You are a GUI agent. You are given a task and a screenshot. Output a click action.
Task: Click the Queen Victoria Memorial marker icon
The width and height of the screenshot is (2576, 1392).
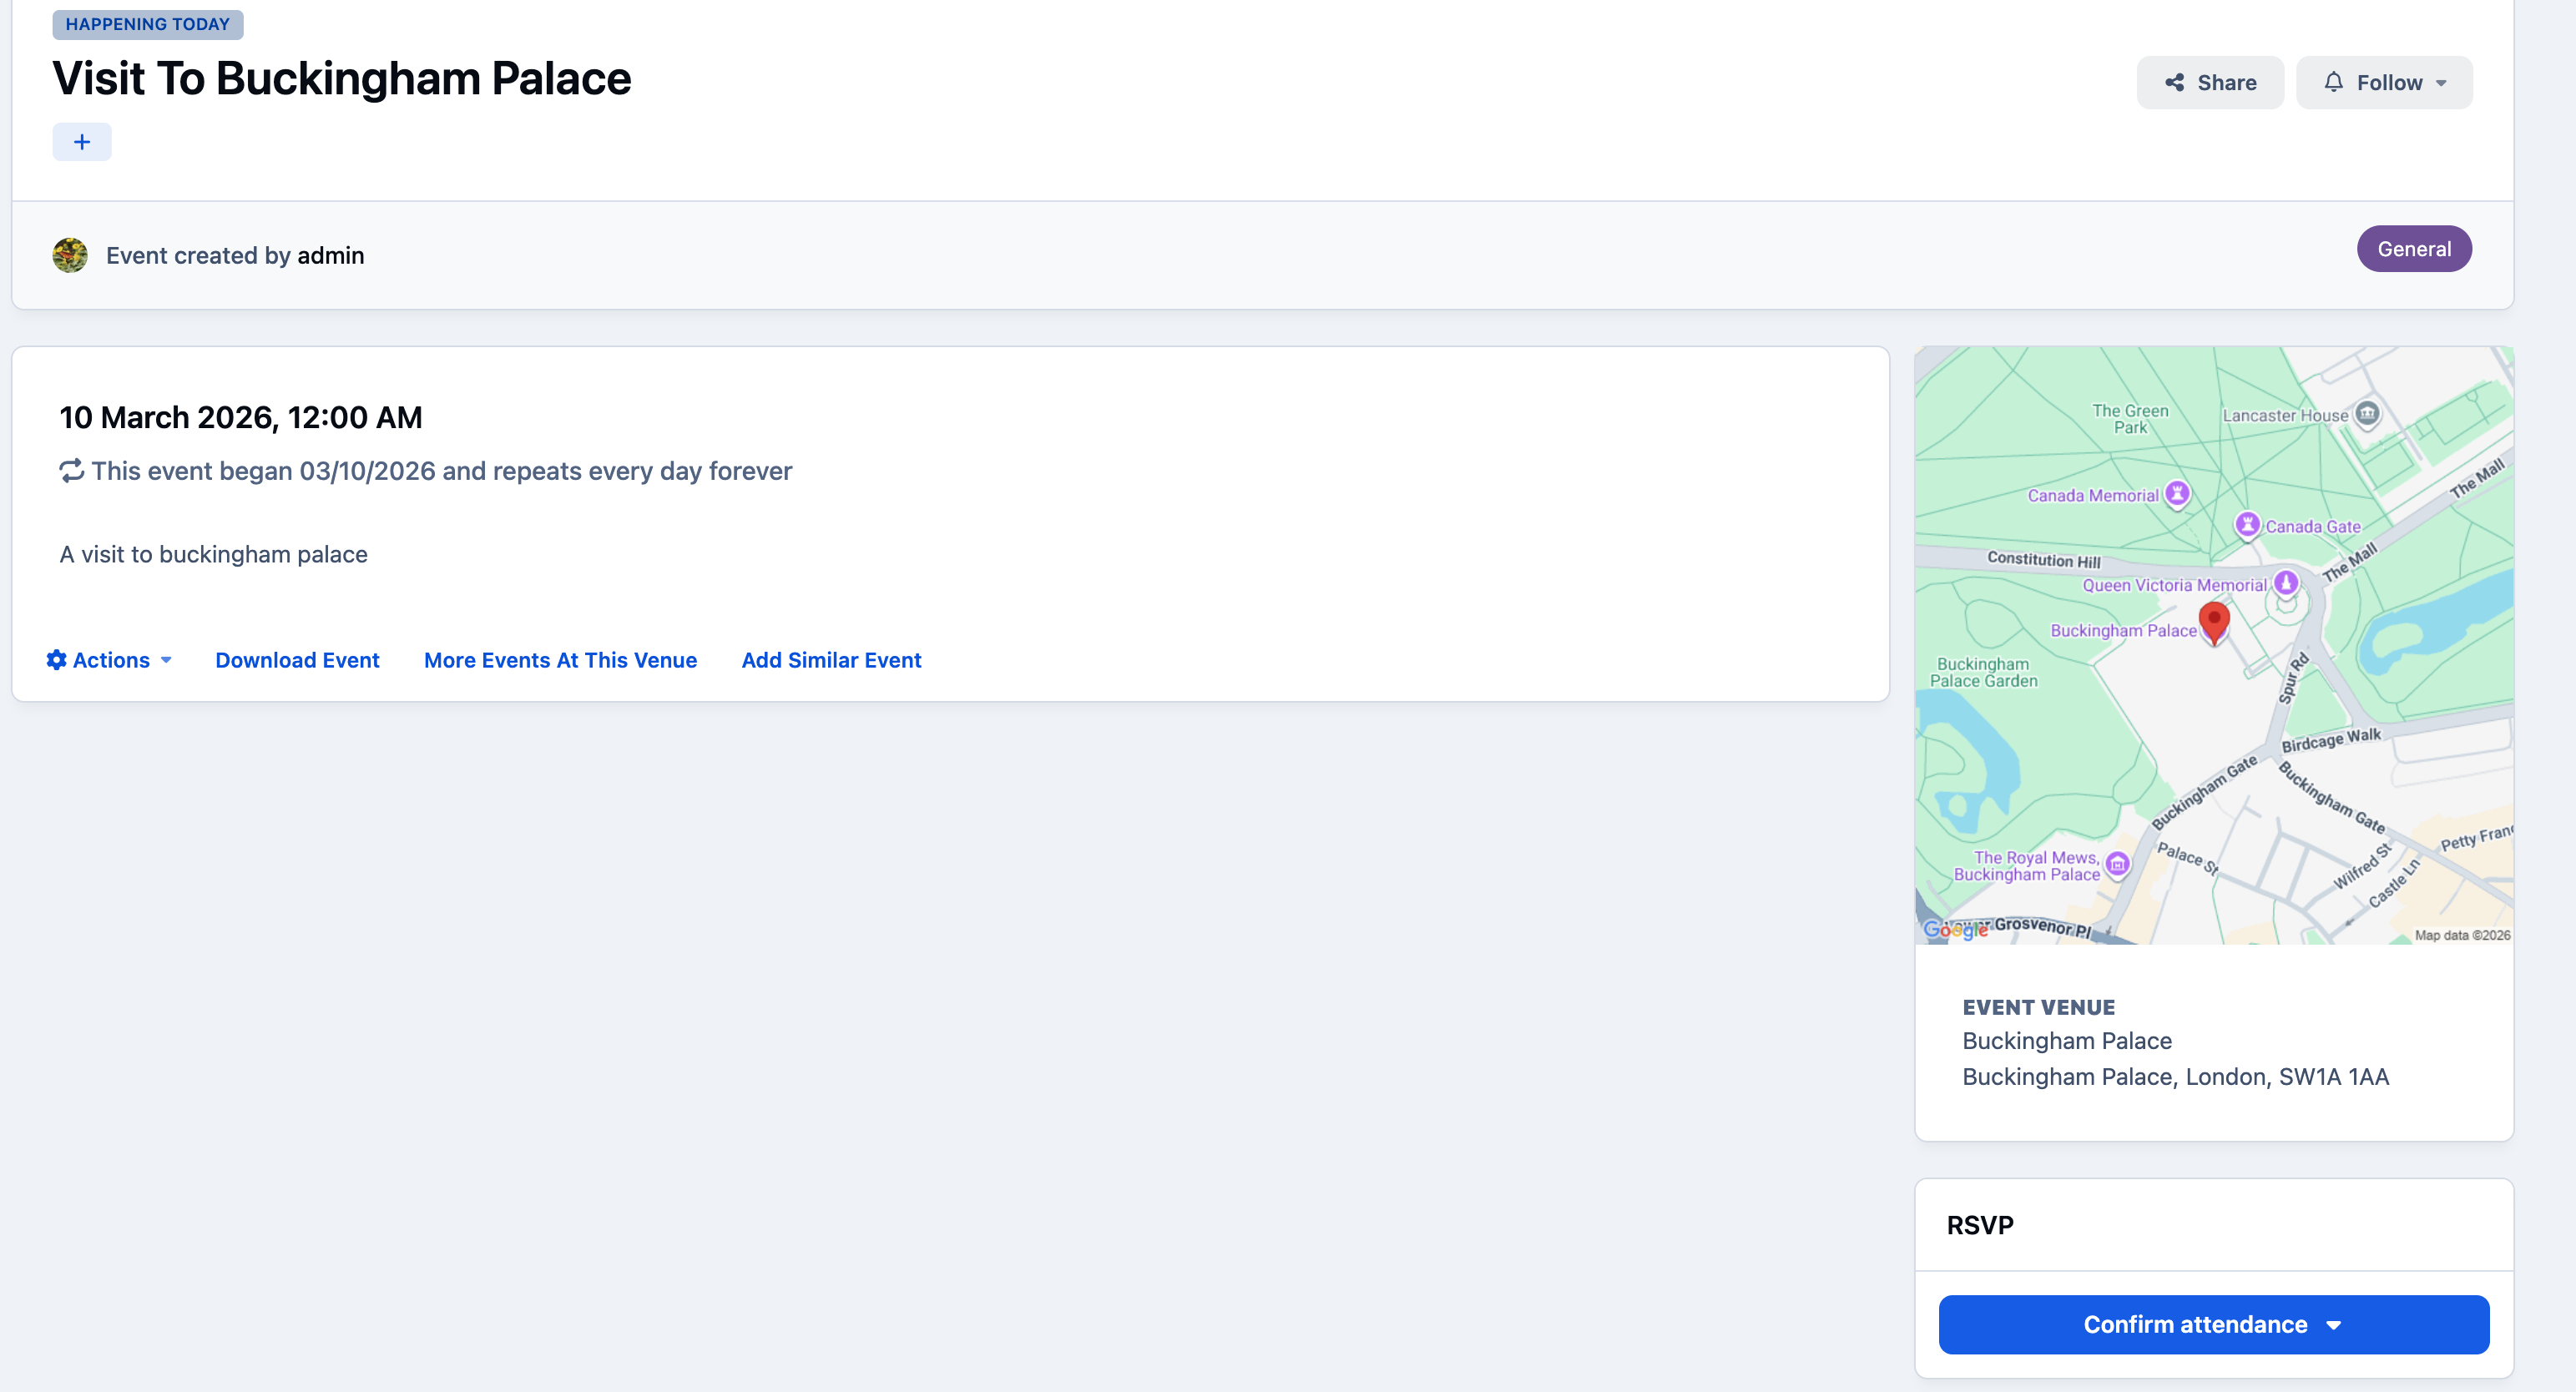[2286, 582]
